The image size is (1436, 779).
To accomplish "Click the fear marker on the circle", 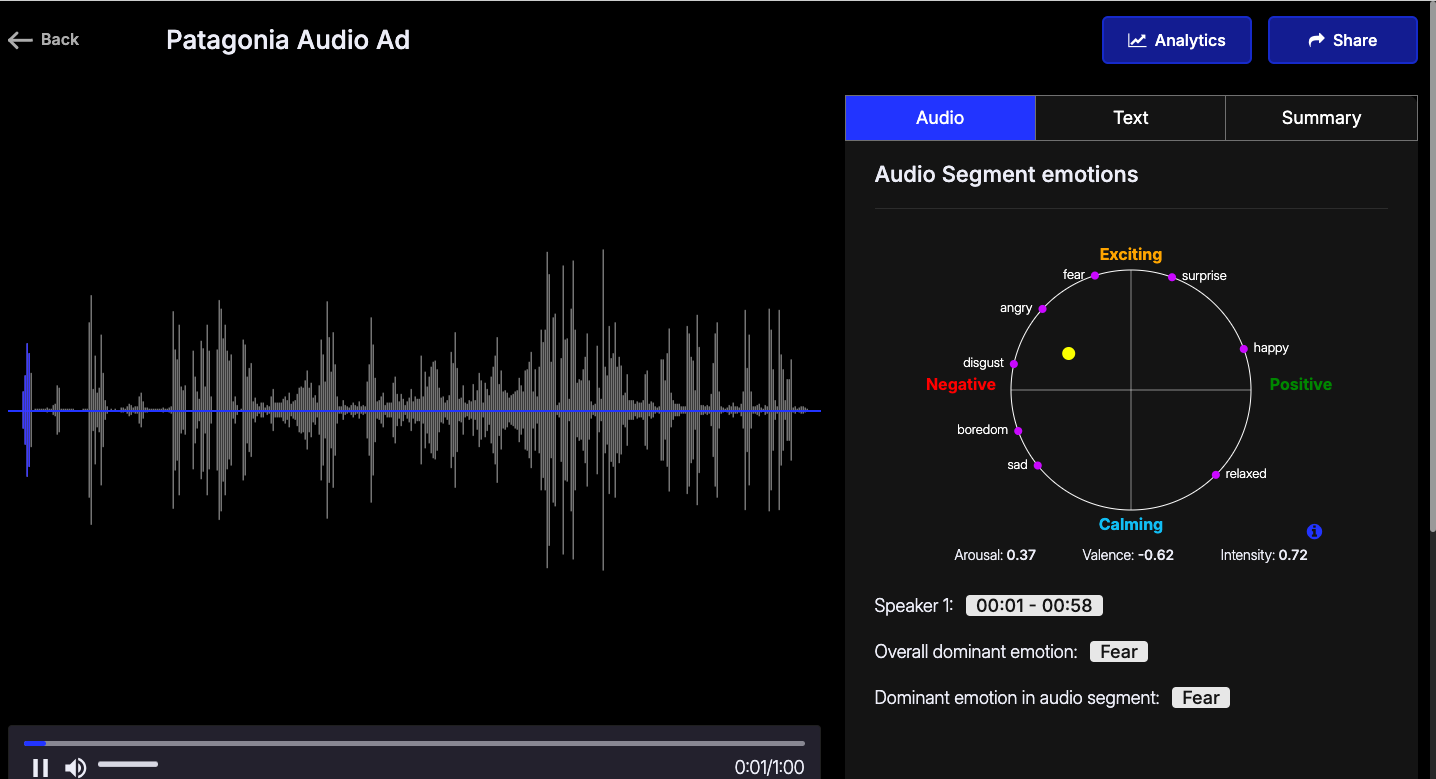I will 1095,275.
